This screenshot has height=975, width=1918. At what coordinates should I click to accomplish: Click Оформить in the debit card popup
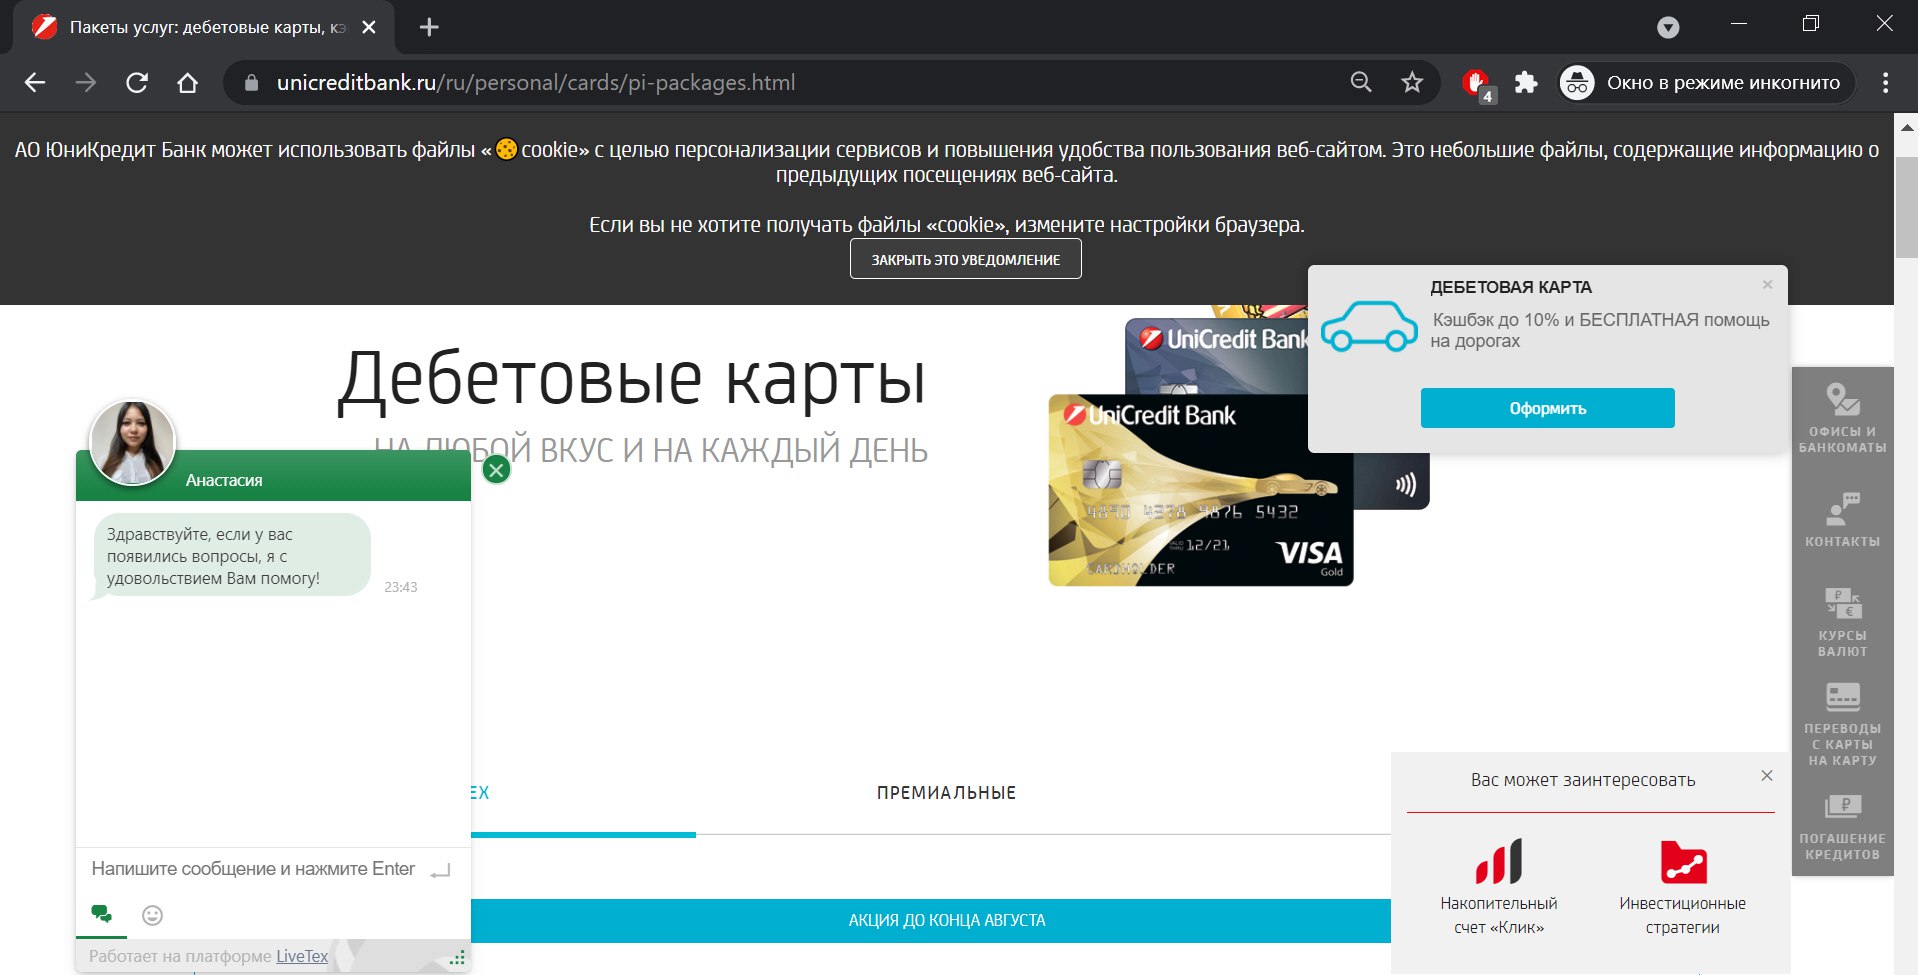point(1547,408)
